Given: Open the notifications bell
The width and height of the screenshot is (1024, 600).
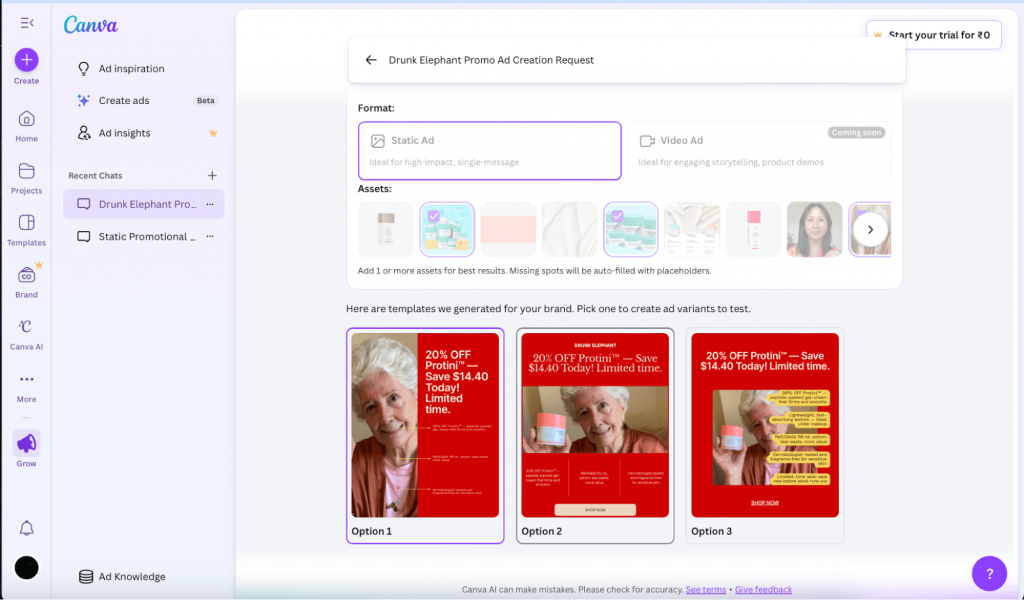Looking at the screenshot, I should pos(25,527).
